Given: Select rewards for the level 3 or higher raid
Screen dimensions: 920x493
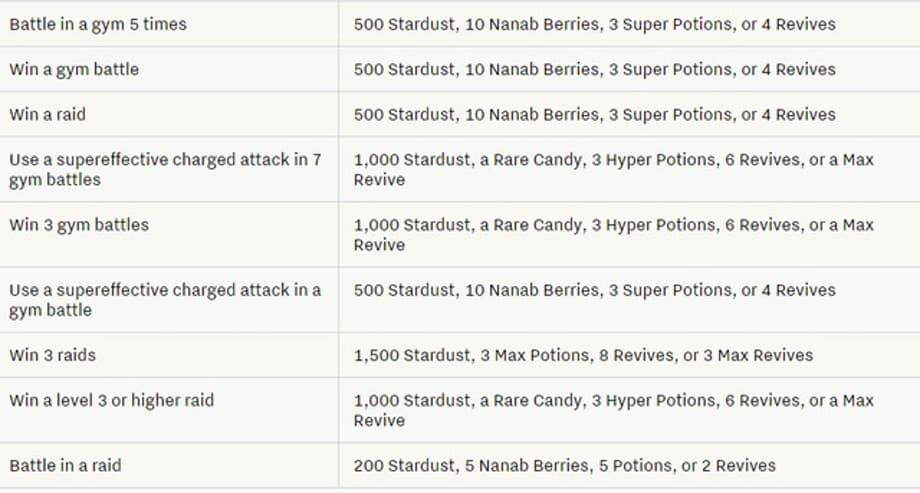Looking at the screenshot, I should point(613,410).
